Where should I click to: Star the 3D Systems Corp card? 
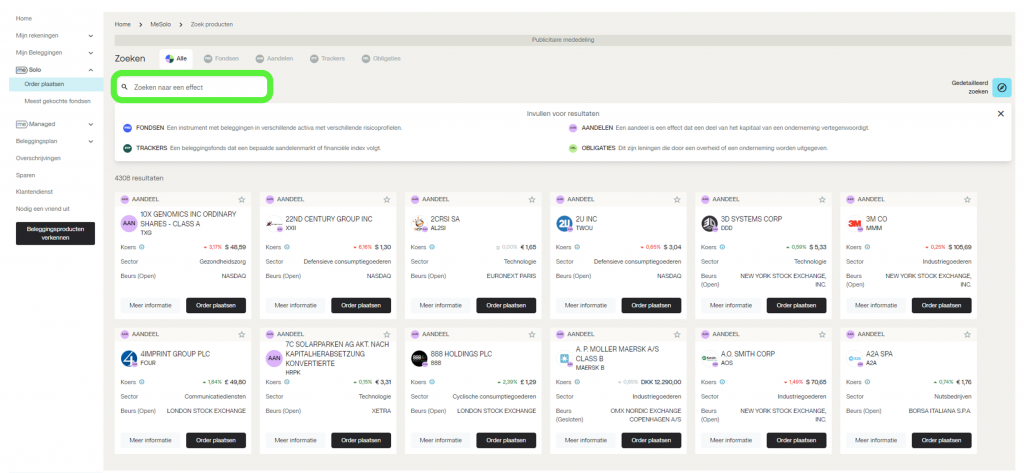click(822, 199)
